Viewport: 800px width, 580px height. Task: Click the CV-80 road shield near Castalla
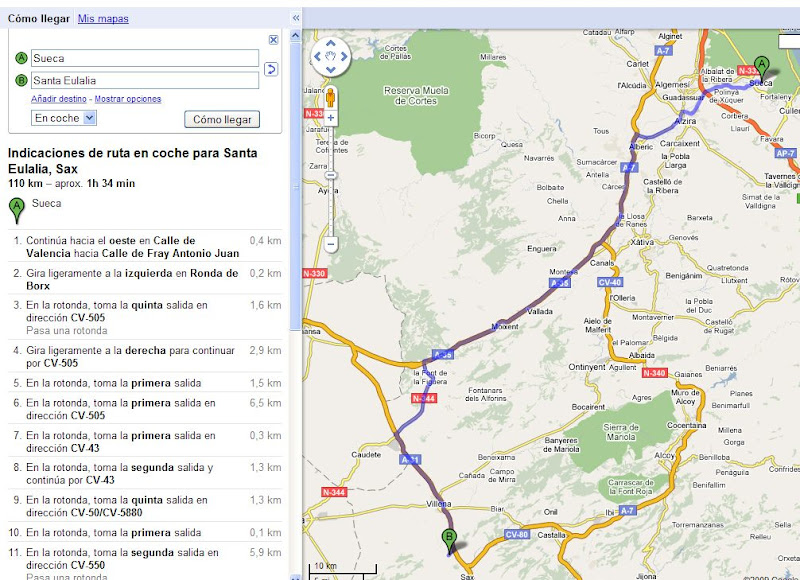pyautogui.click(x=516, y=535)
